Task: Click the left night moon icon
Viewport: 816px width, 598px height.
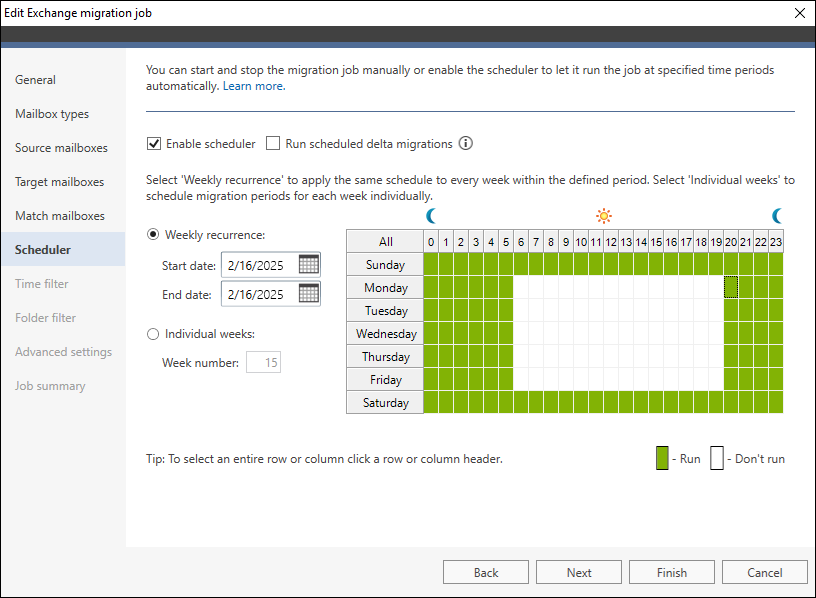Action: (431, 215)
